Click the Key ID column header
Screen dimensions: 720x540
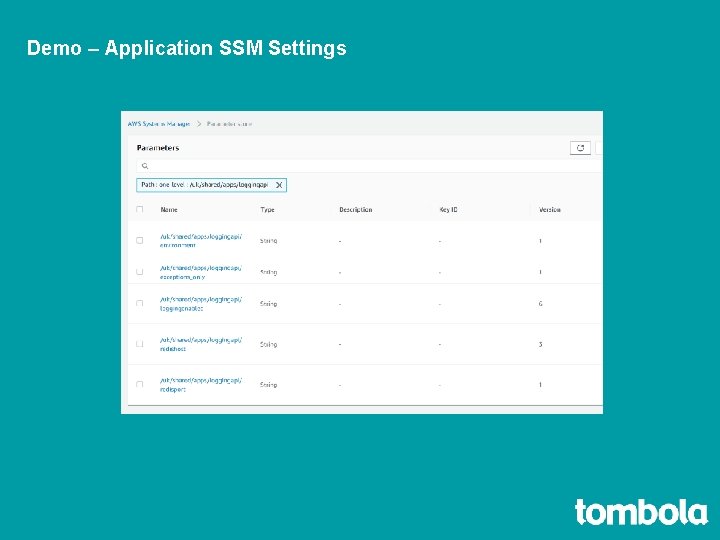click(448, 209)
